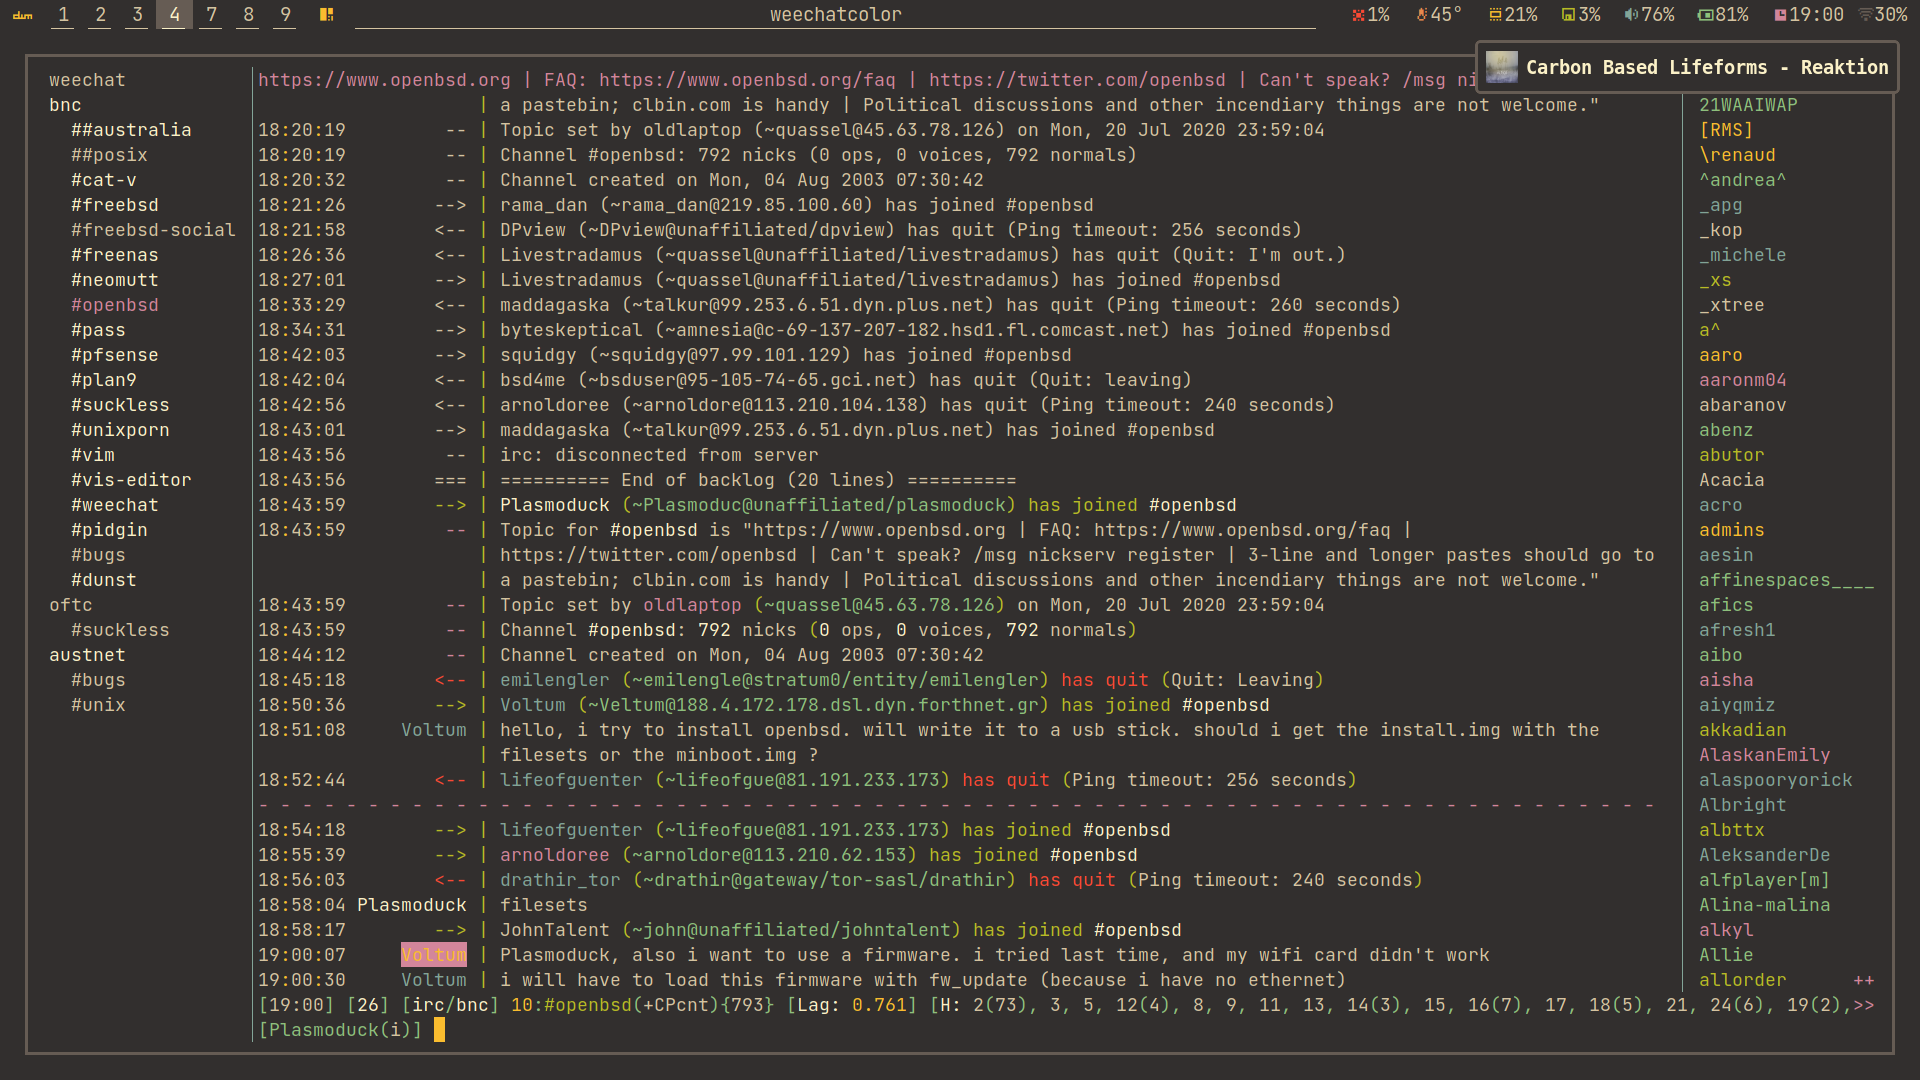Select the austnet server buffer
Screen dimensions: 1920x1080
click(x=87, y=655)
